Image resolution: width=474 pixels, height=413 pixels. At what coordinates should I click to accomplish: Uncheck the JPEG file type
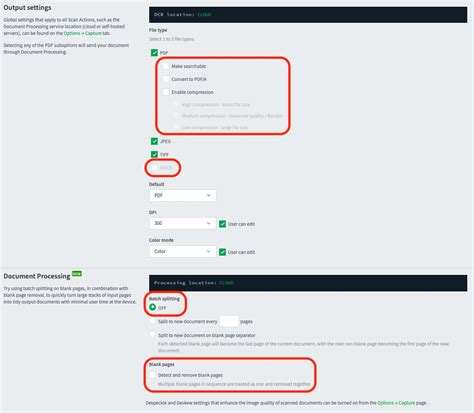154,141
